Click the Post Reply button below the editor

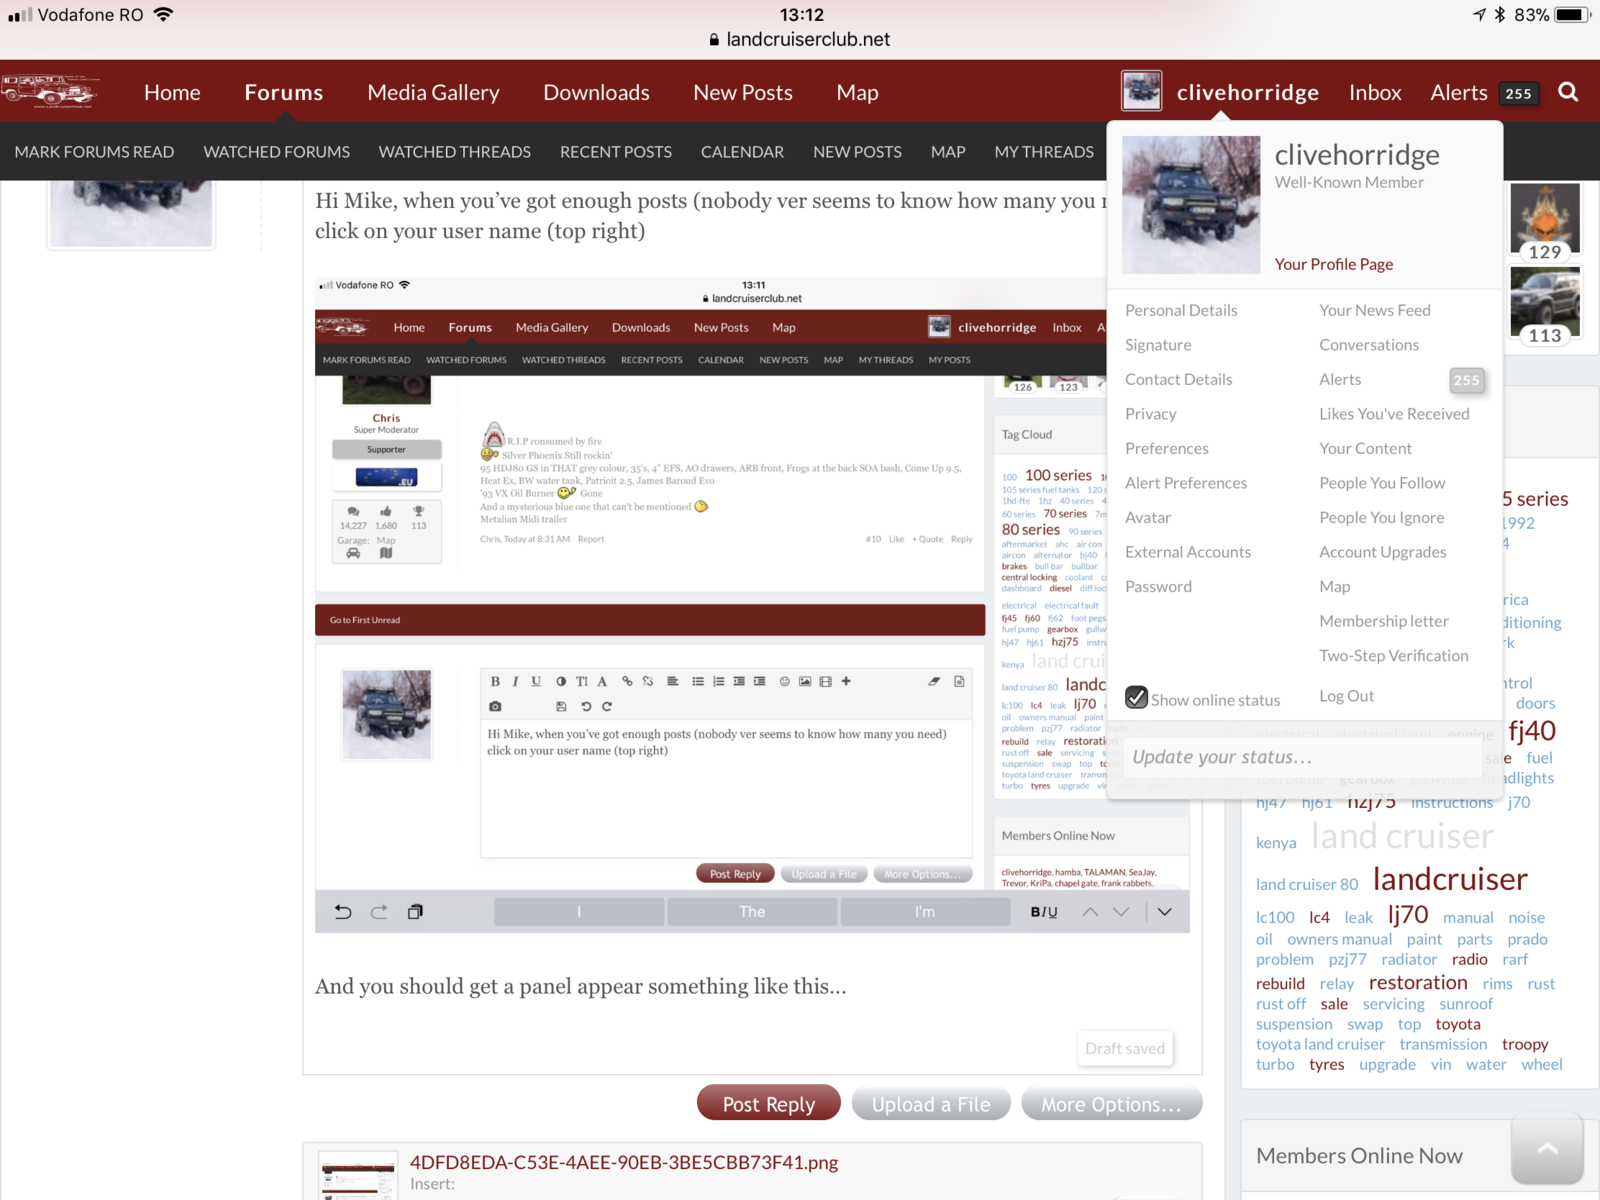pyautogui.click(x=768, y=1104)
